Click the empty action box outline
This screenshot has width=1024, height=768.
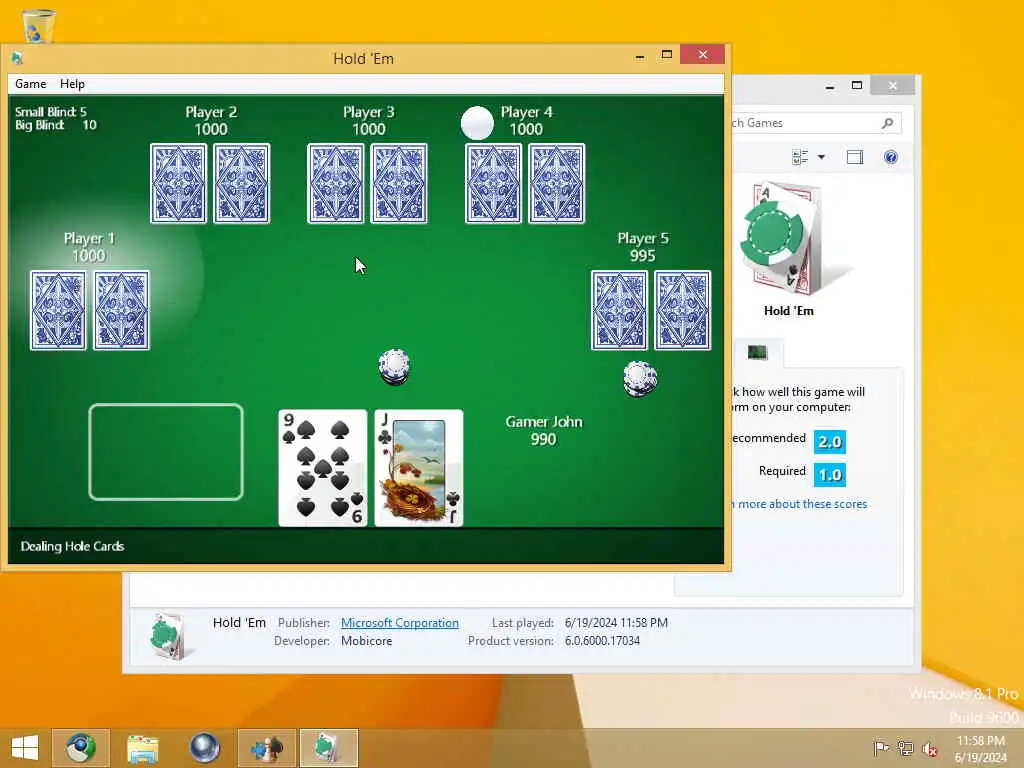166,452
